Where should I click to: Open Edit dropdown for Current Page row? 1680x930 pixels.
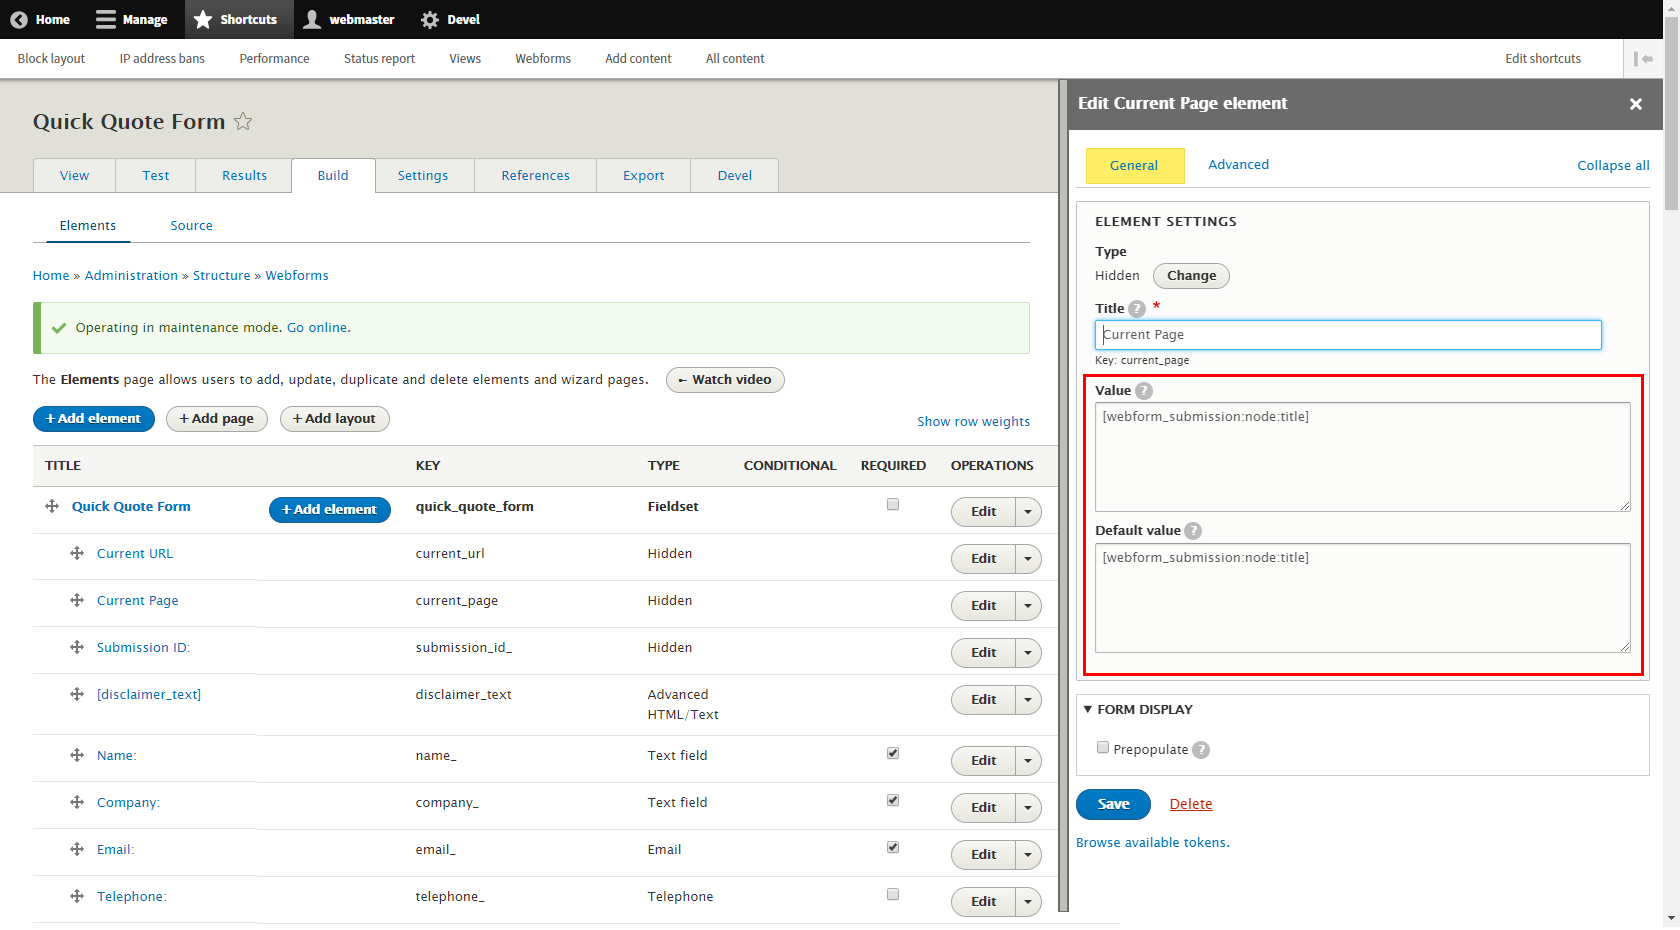pos(1027,605)
